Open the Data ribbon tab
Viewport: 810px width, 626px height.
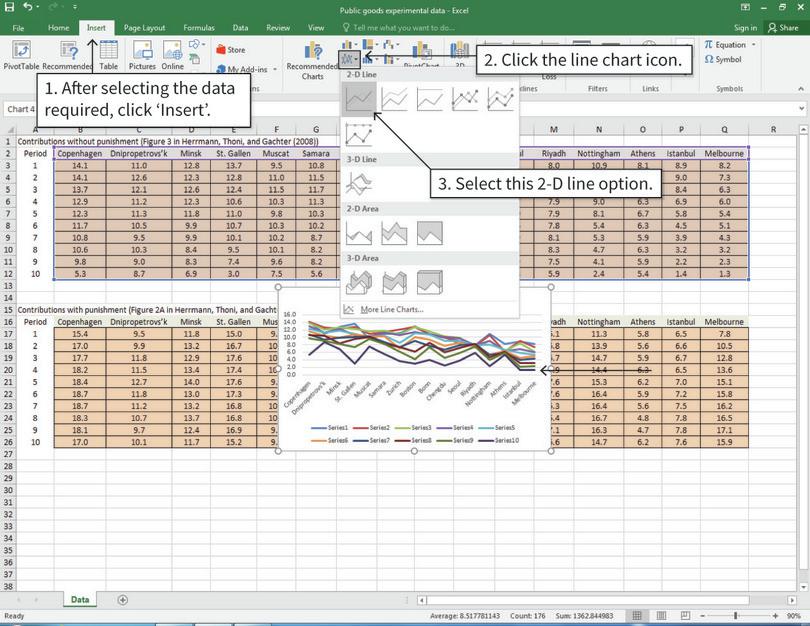pyautogui.click(x=240, y=28)
